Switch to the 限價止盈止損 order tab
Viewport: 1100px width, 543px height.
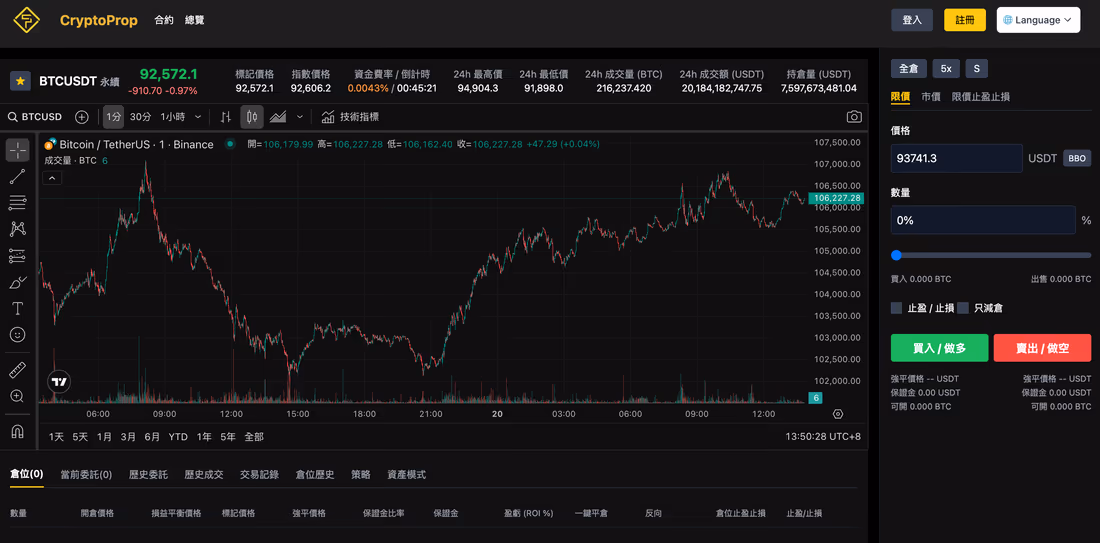981,97
